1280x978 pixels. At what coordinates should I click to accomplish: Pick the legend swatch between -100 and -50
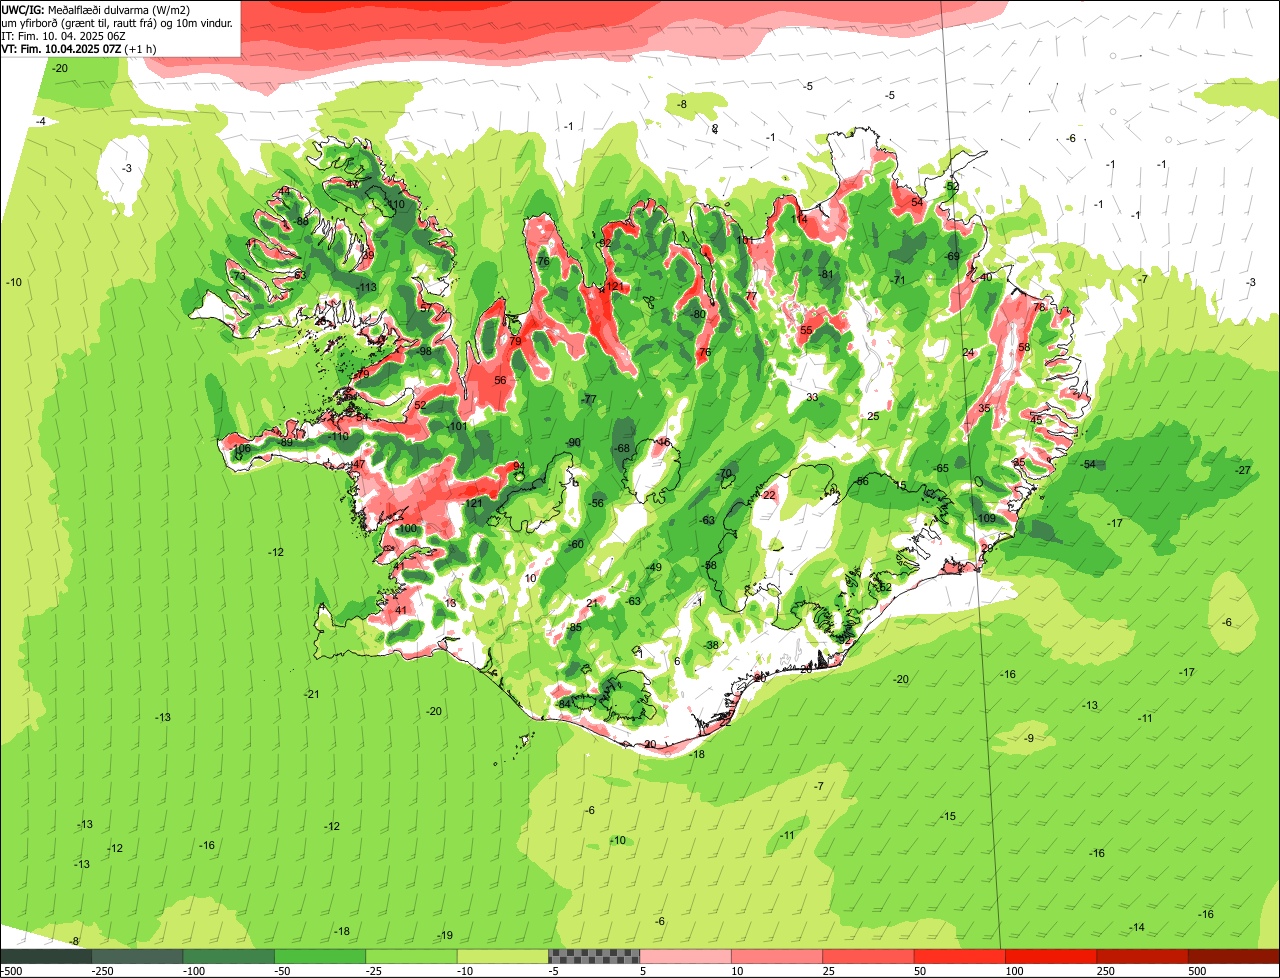(228, 956)
